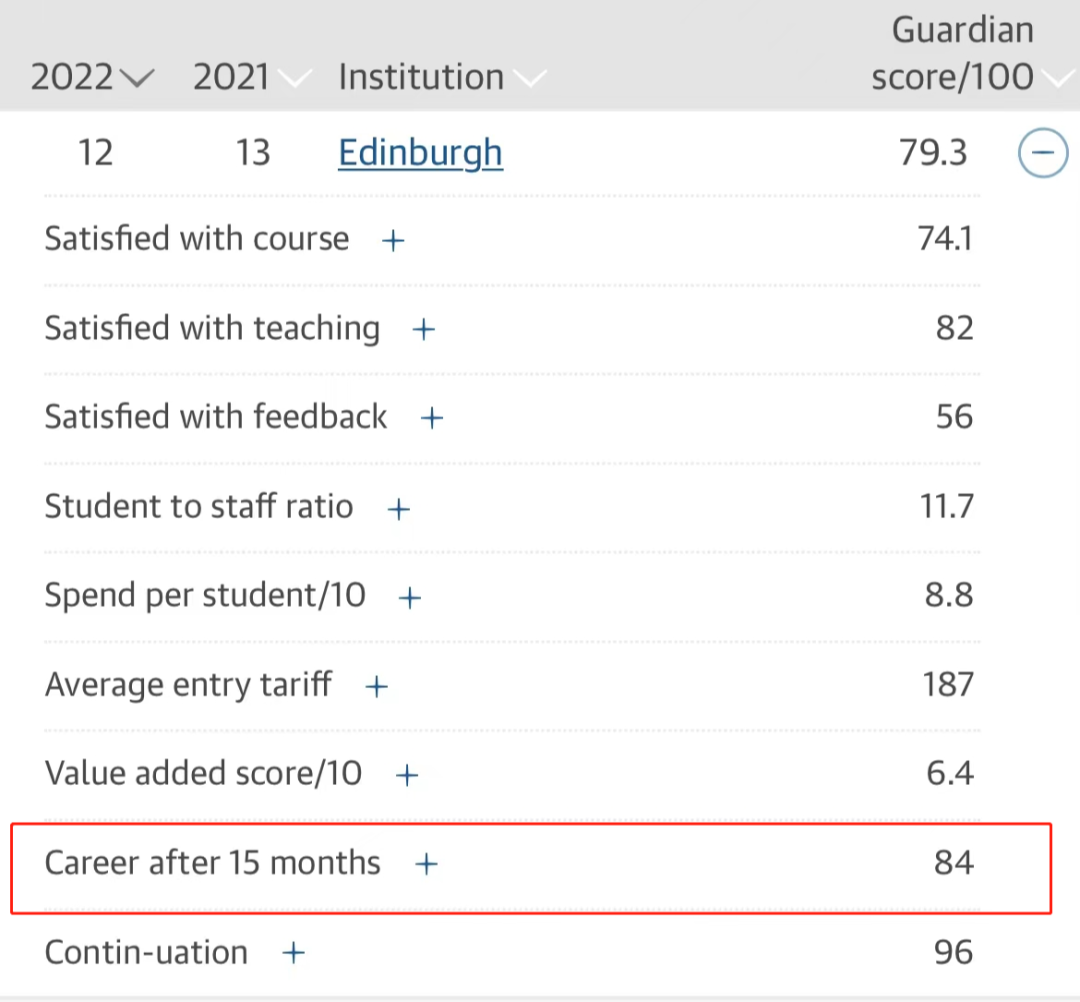
Task: Click the Average entry tariff label
Action: click(188, 685)
